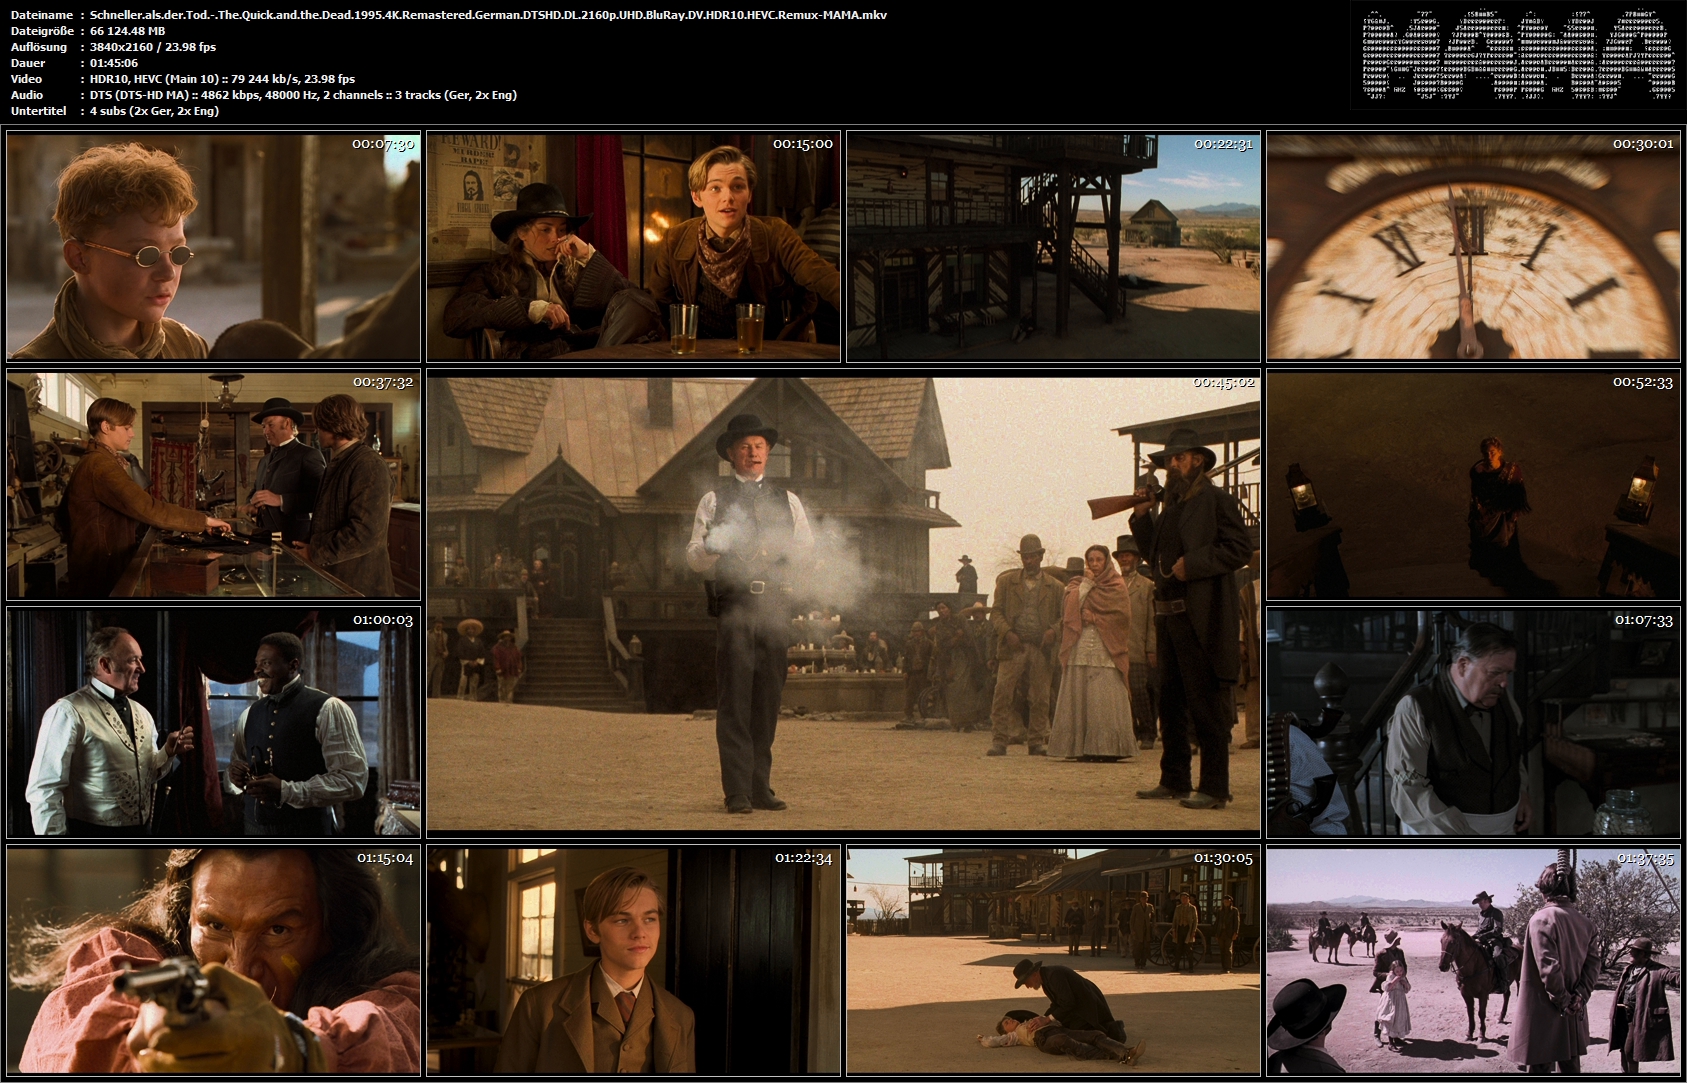Image resolution: width=1687 pixels, height=1083 pixels.
Task: Click the 4 subs subtitle info text
Action: [x=154, y=111]
